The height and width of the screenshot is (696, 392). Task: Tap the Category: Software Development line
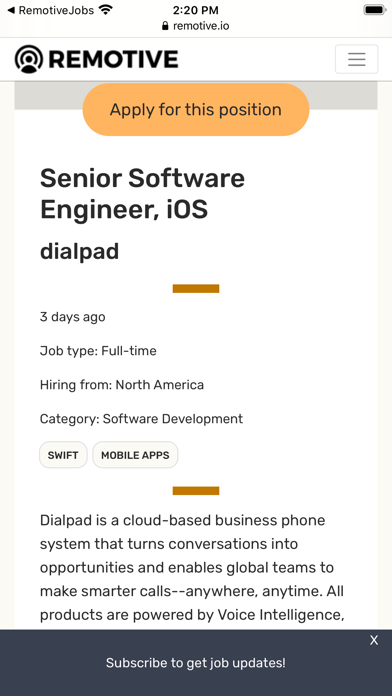[x=141, y=419]
